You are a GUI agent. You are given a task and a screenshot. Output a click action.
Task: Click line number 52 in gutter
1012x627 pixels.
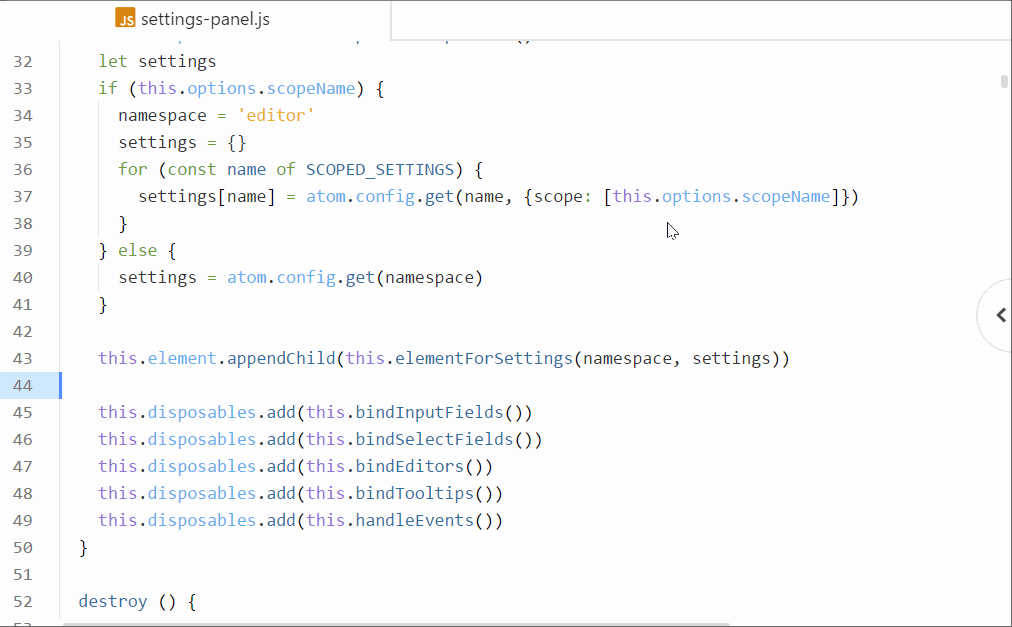(23, 602)
